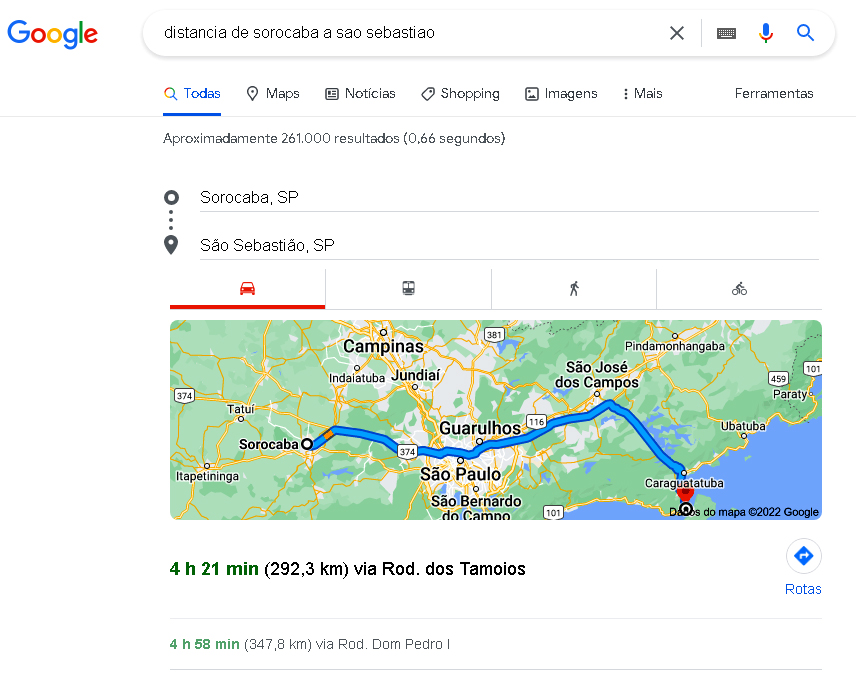Open the Shopping results tab
This screenshot has width=856, height=678.
pos(460,93)
